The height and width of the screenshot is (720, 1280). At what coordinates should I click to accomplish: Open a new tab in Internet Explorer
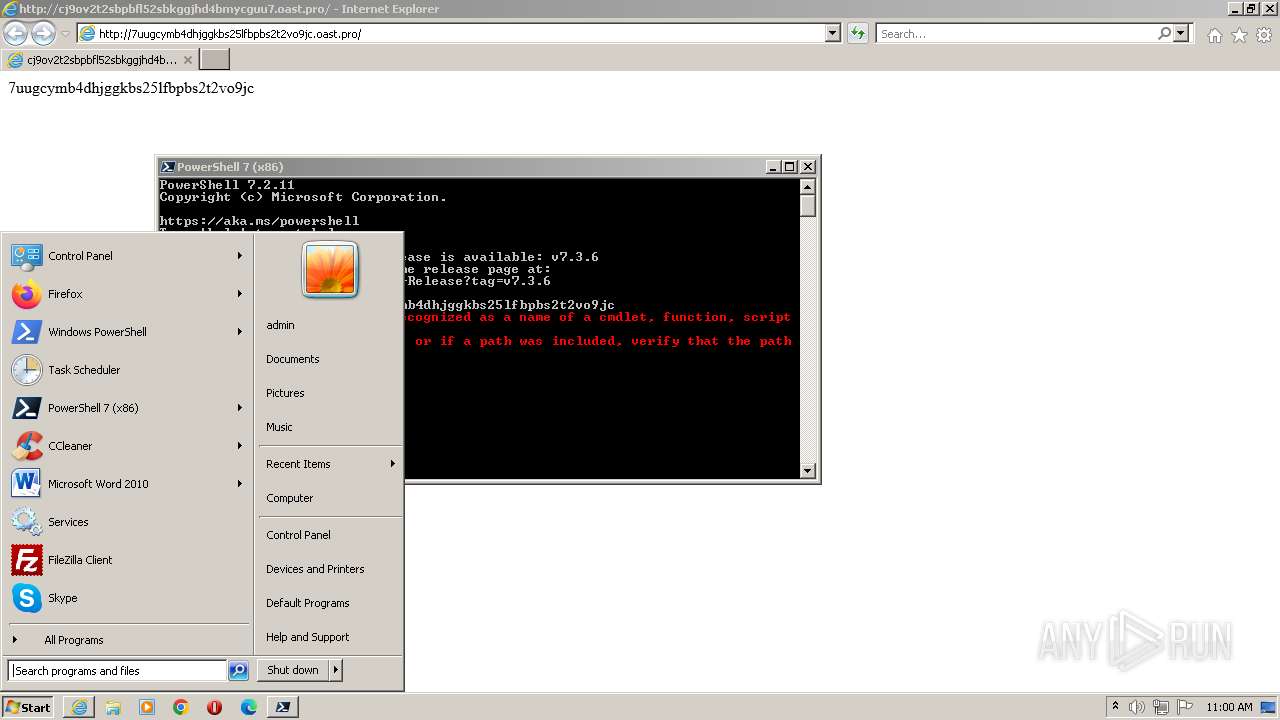[215, 60]
